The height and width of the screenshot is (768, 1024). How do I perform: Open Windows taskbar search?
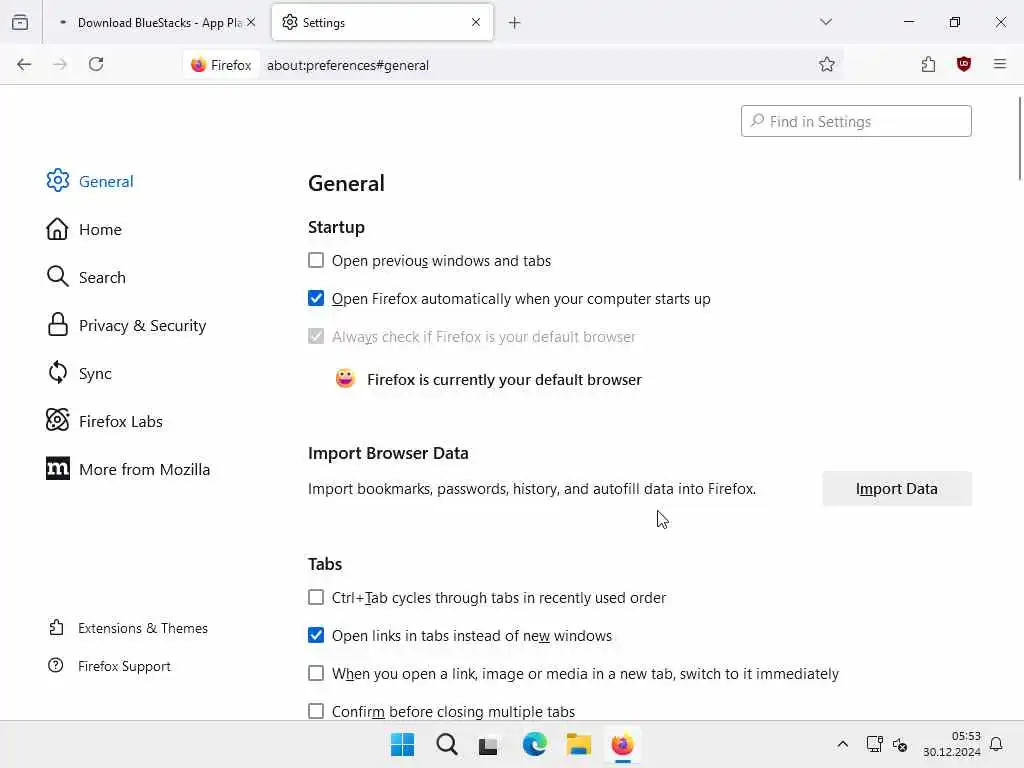click(447, 744)
